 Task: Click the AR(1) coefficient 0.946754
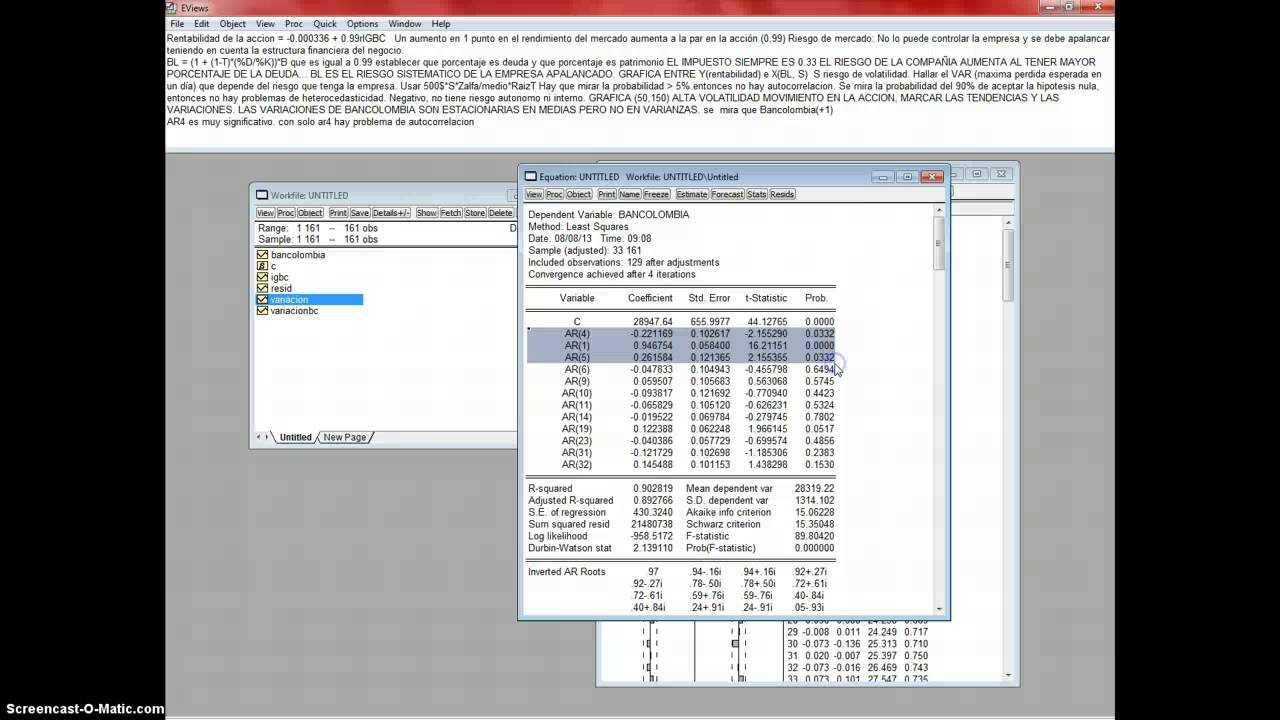coord(652,346)
